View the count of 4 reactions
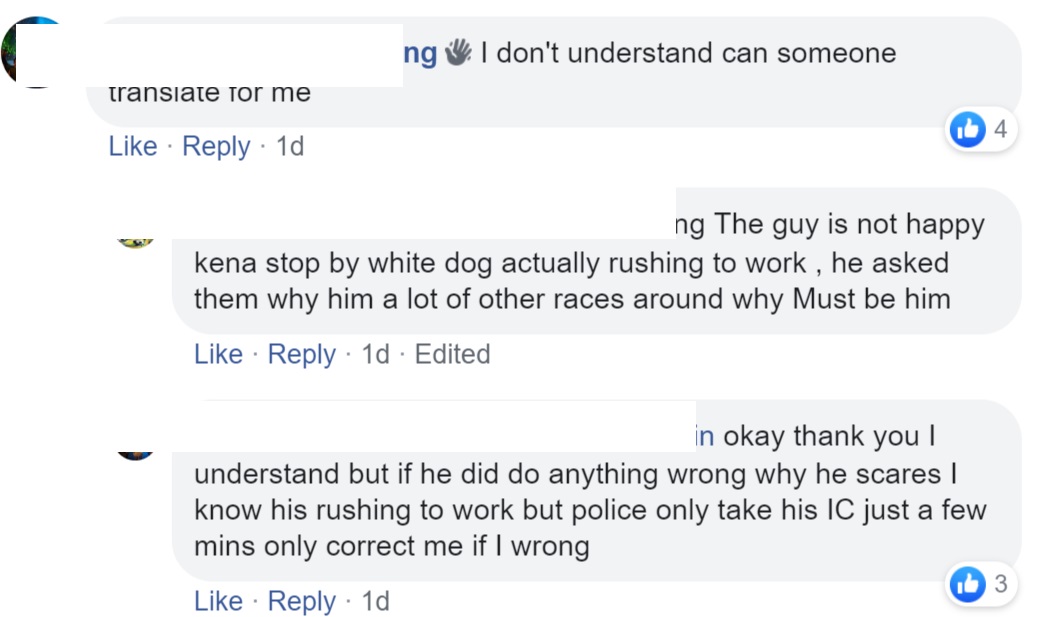Screen dimensions: 1042x617 click(x=1000, y=129)
